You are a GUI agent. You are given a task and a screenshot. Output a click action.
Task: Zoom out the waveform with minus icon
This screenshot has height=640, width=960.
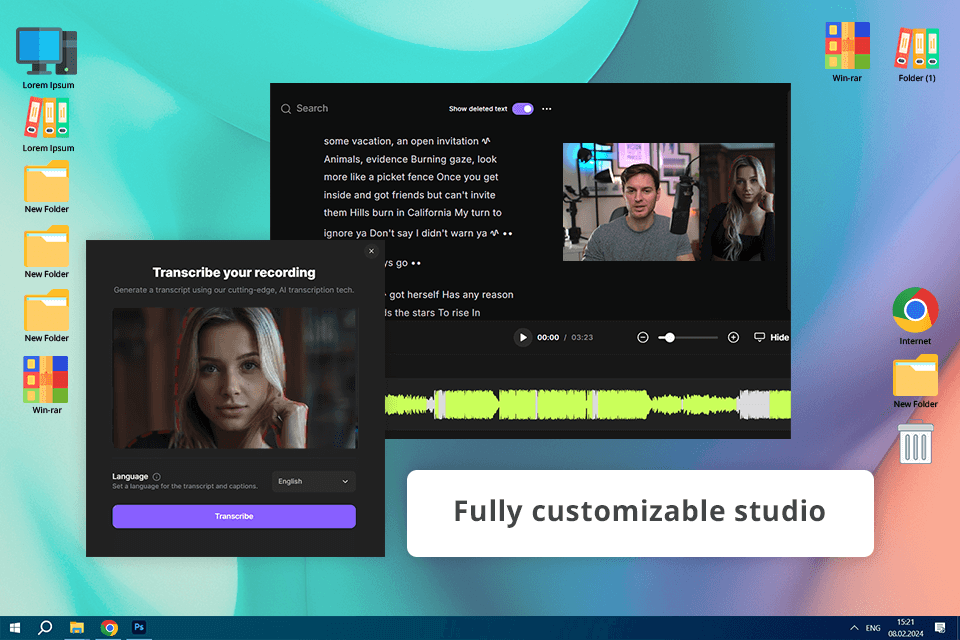643,337
